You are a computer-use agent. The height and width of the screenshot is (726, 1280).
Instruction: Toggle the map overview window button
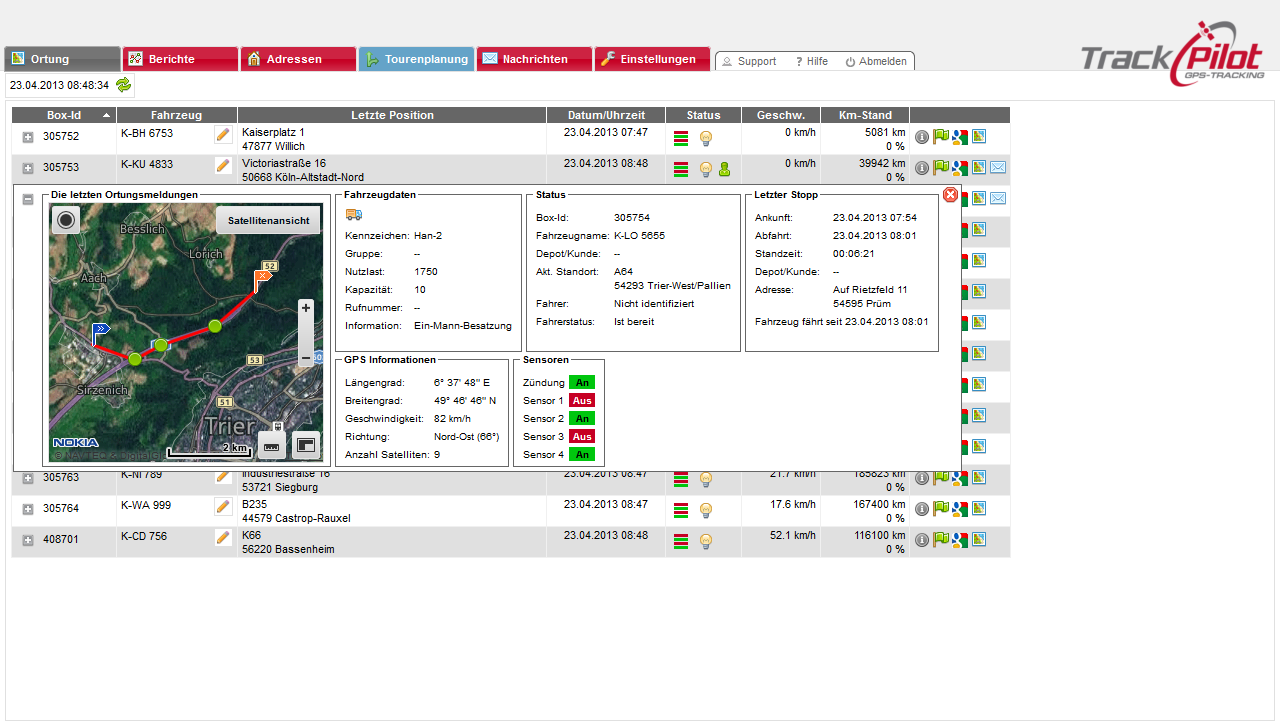(x=306, y=444)
